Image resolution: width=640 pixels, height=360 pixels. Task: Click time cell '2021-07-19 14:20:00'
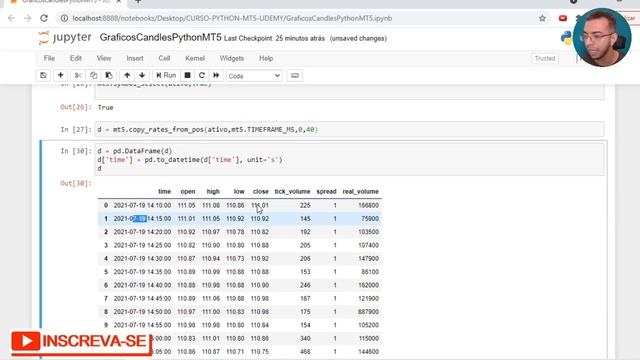coord(142,232)
